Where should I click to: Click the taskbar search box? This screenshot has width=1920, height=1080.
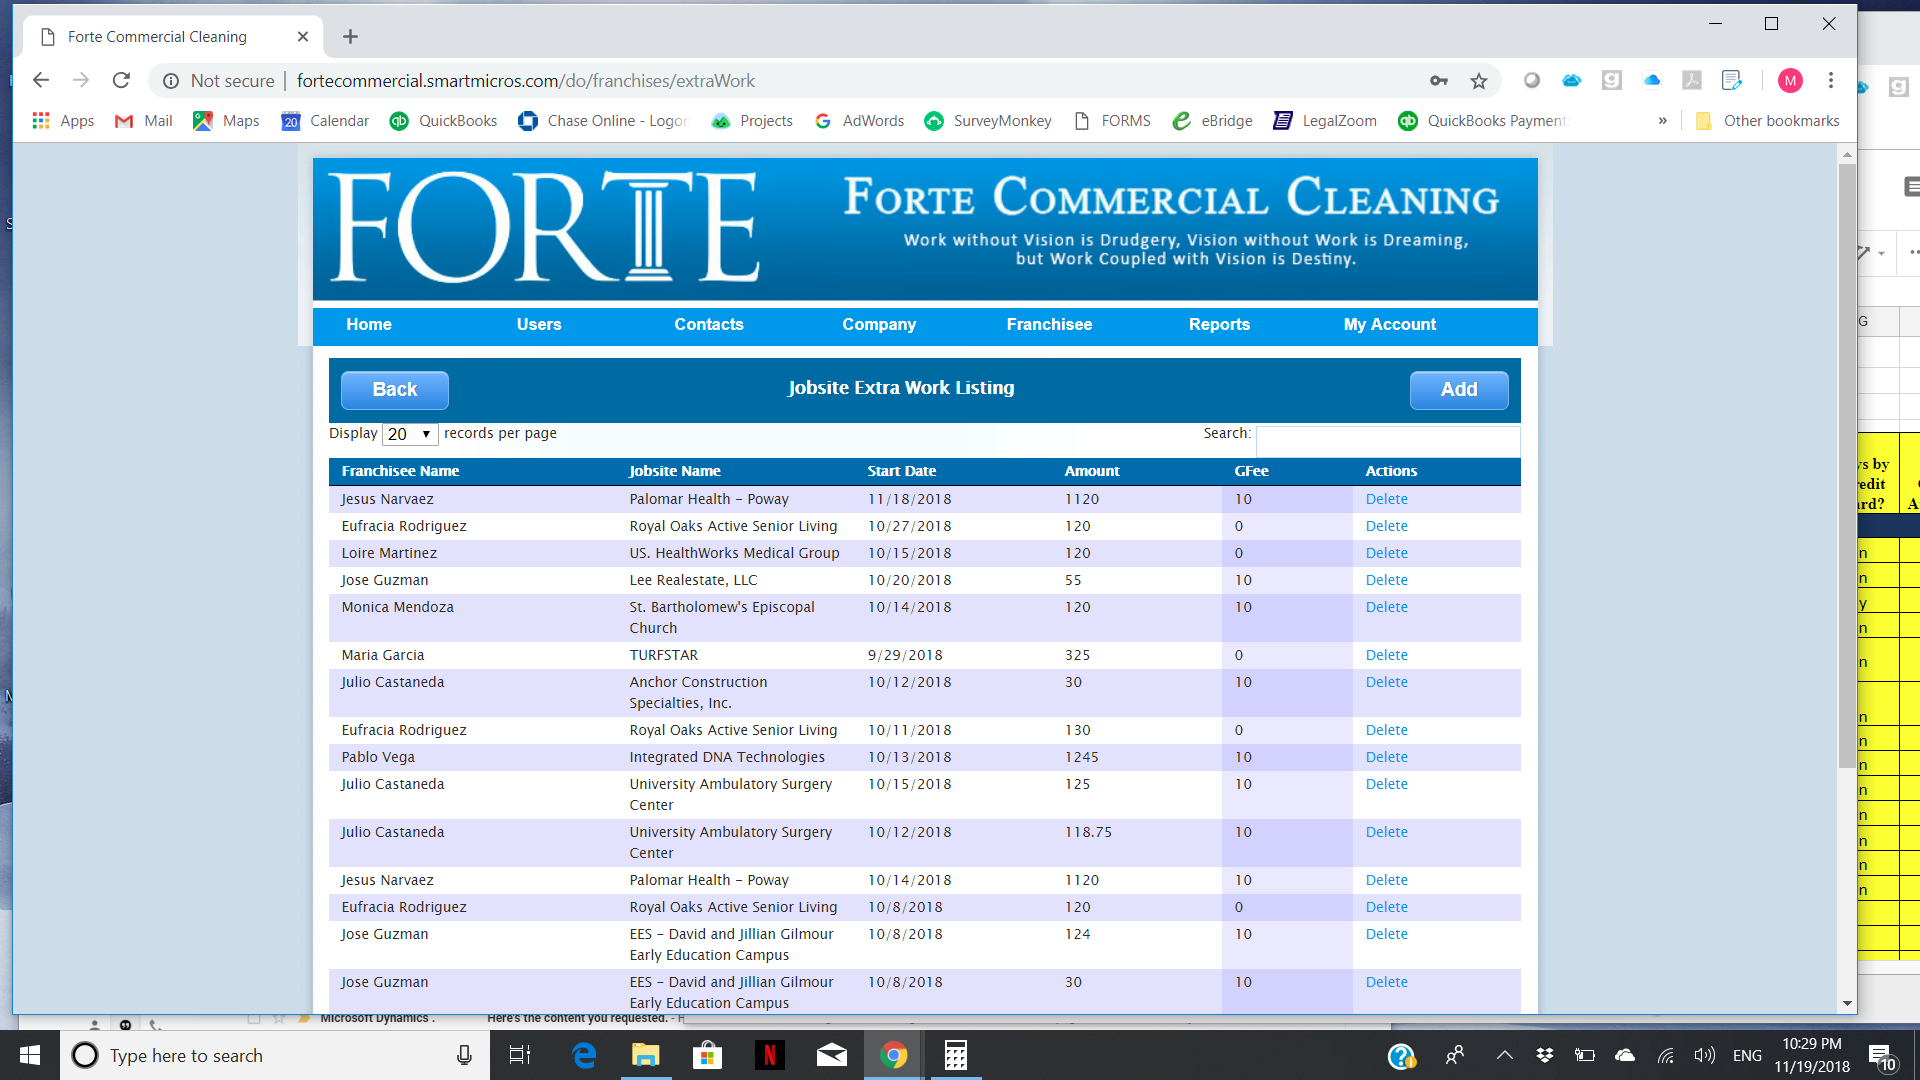[x=275, y=1055]
